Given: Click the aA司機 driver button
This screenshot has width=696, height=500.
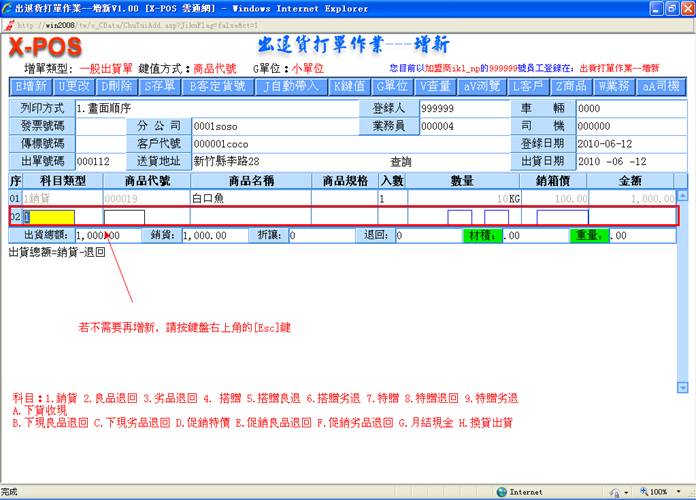Looking at the screenshot, I should point(661,87).
